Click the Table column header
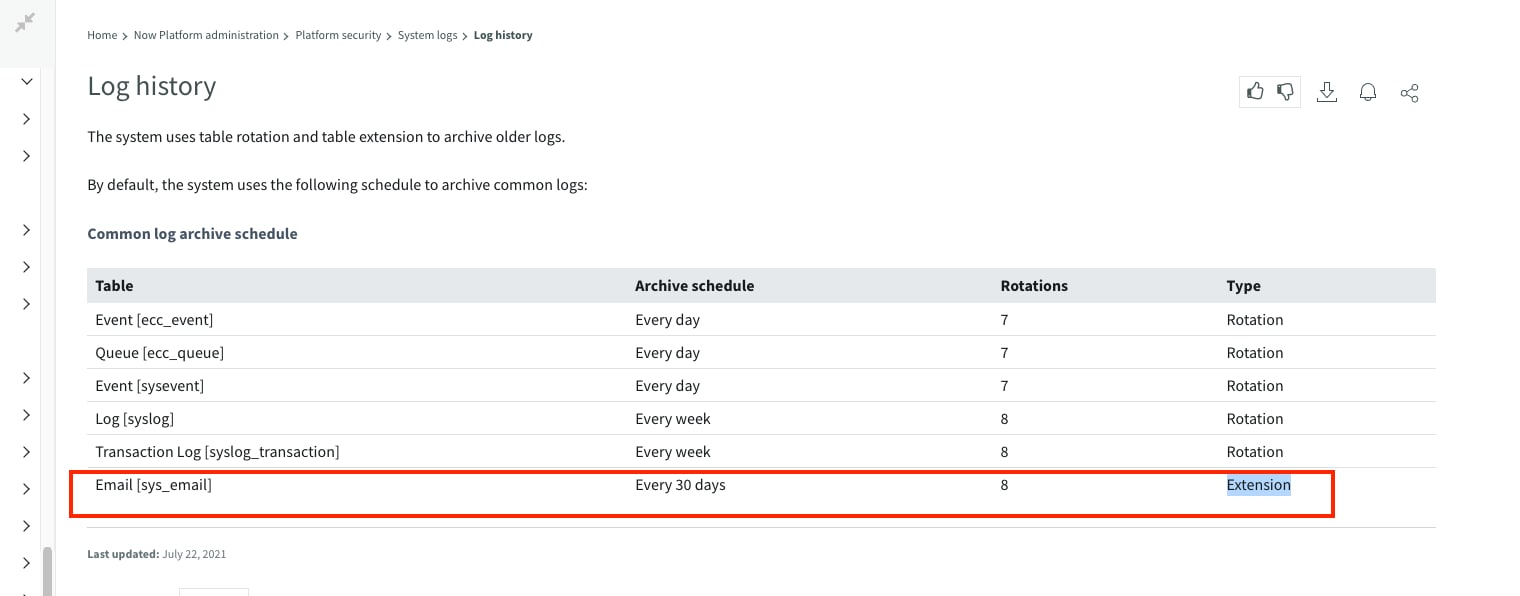1520x596 pixels. click(114, 286)
